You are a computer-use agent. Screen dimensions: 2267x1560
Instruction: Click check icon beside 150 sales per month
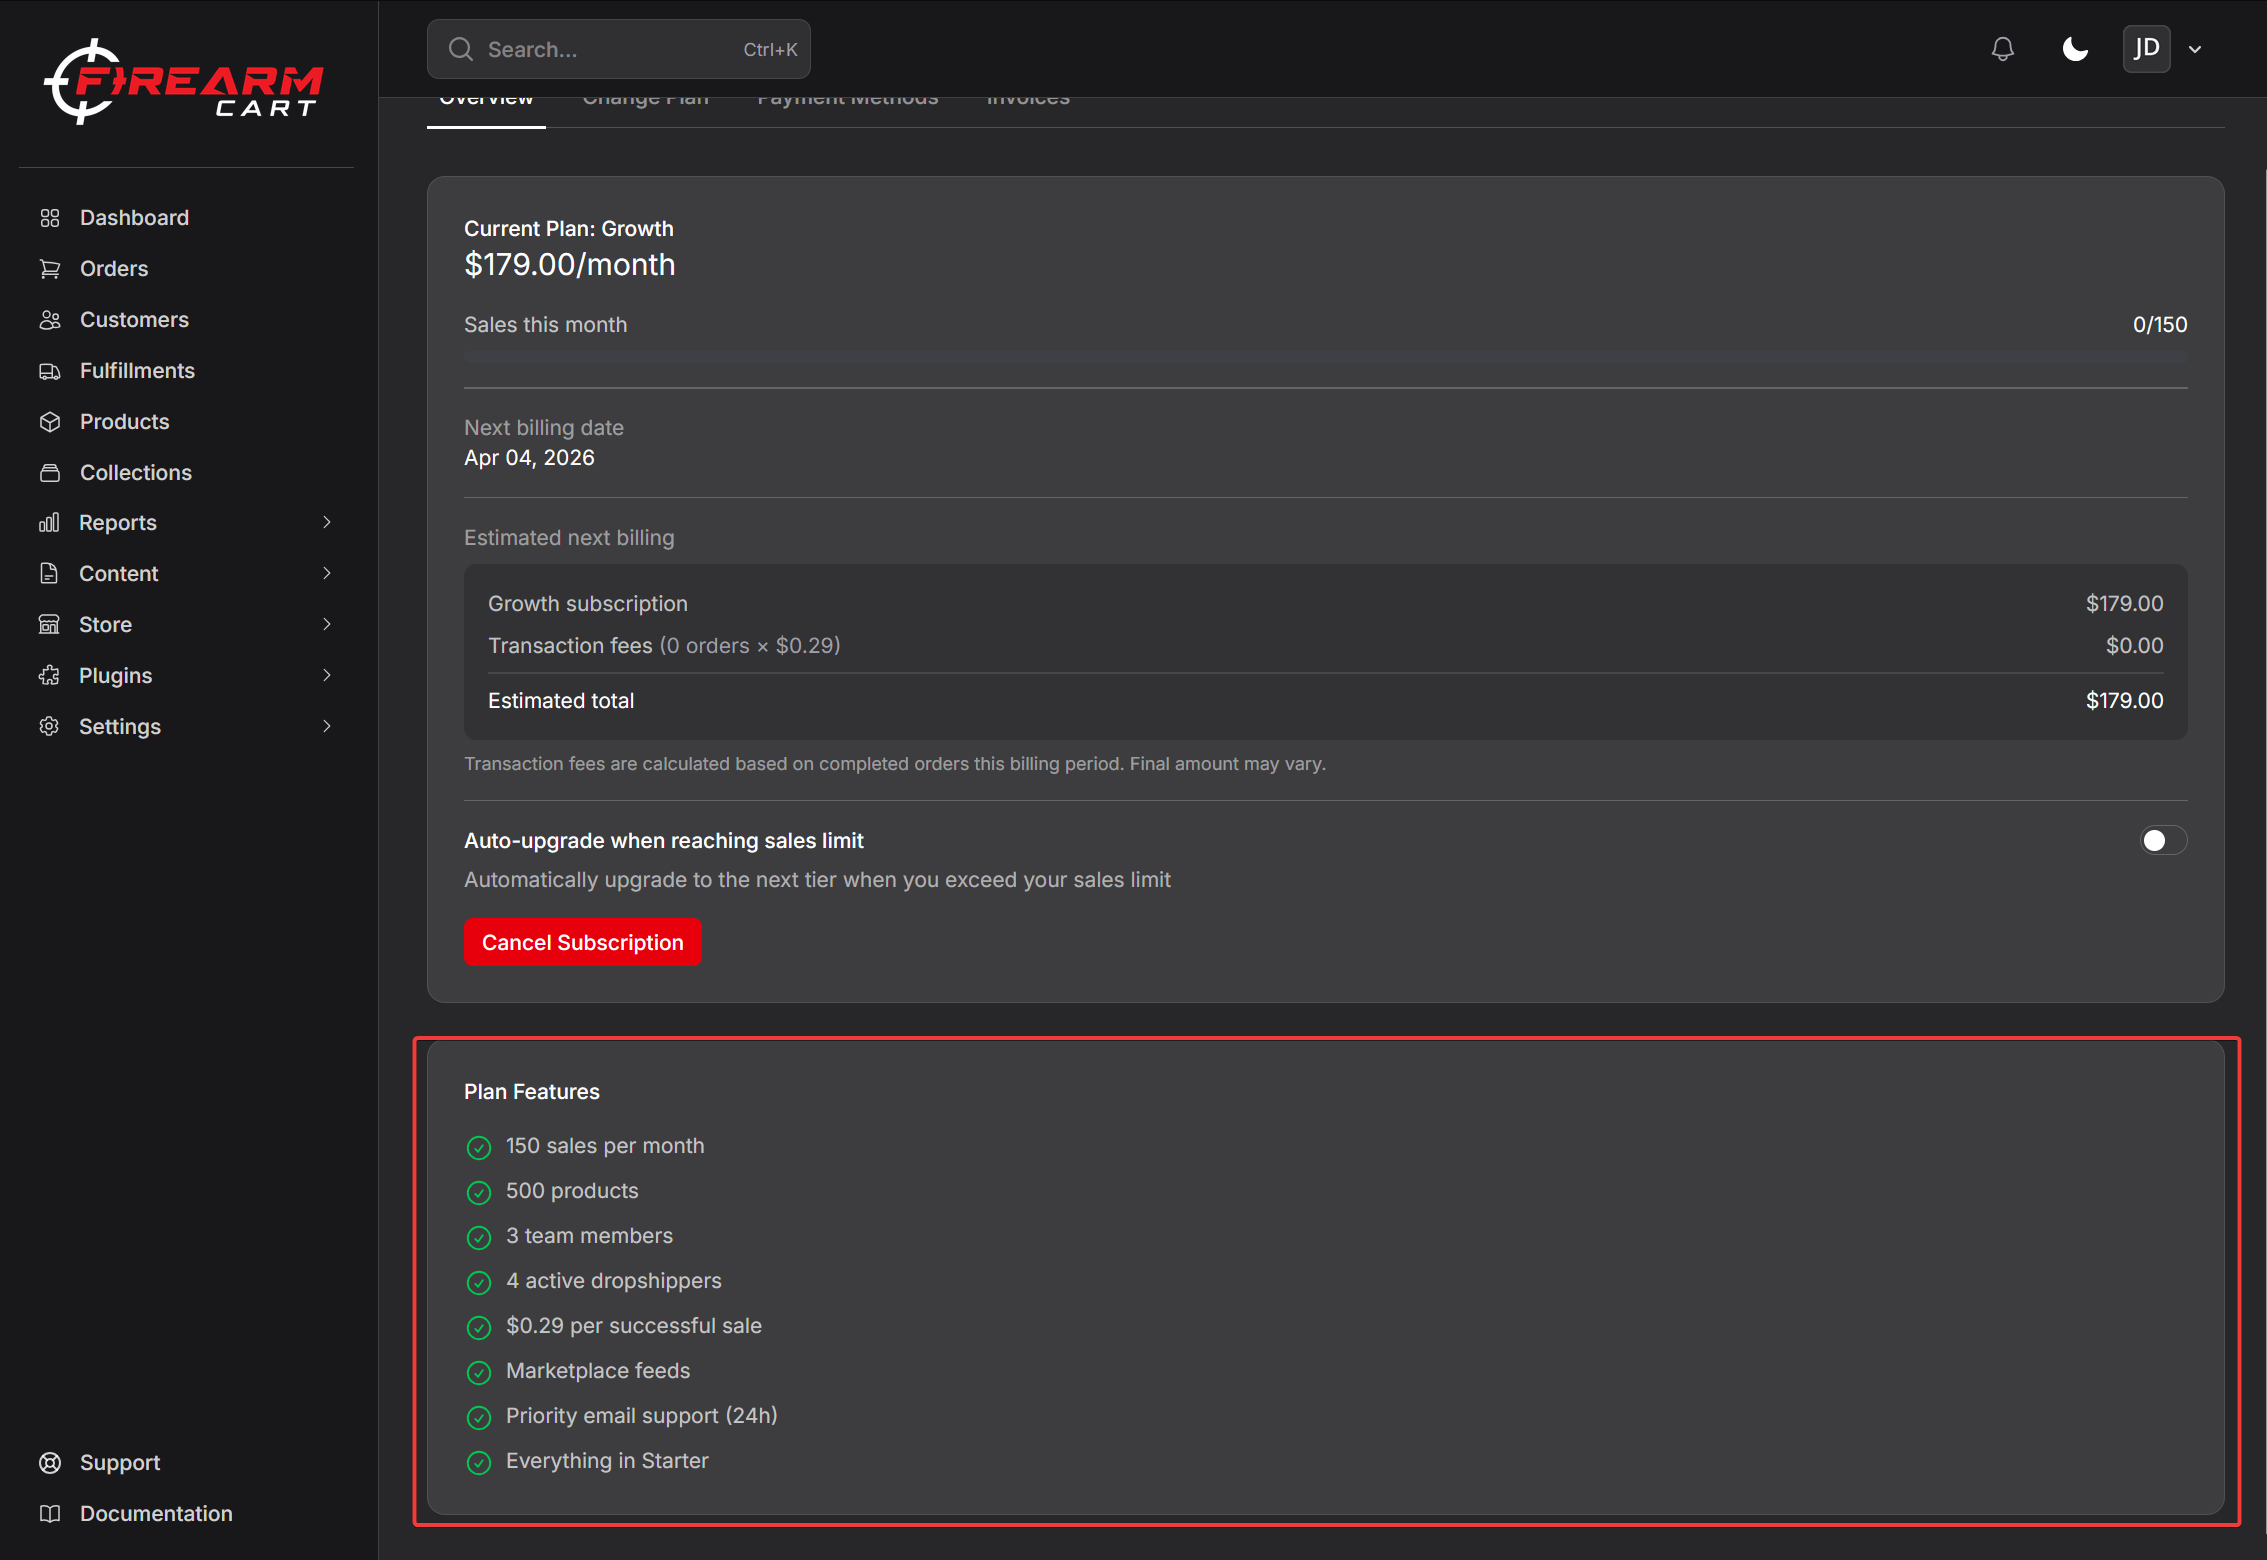pyautogui.click(x=479, y=1147)
